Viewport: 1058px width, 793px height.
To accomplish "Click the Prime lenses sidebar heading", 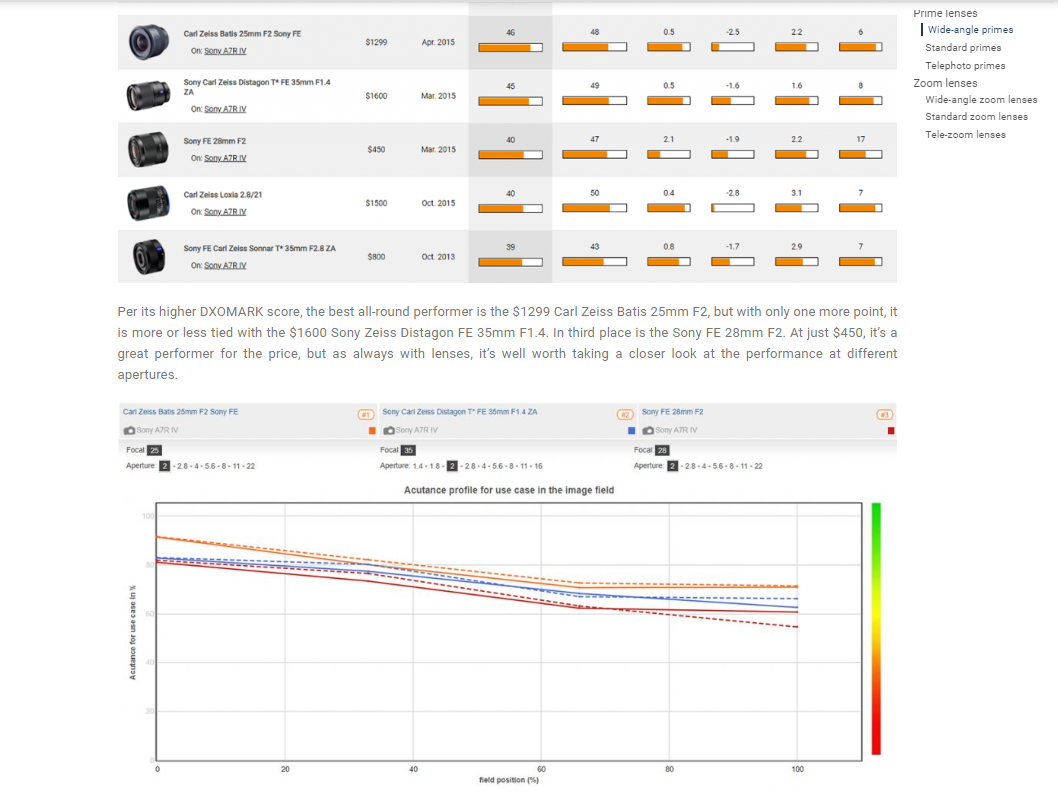I will point(945,13).
